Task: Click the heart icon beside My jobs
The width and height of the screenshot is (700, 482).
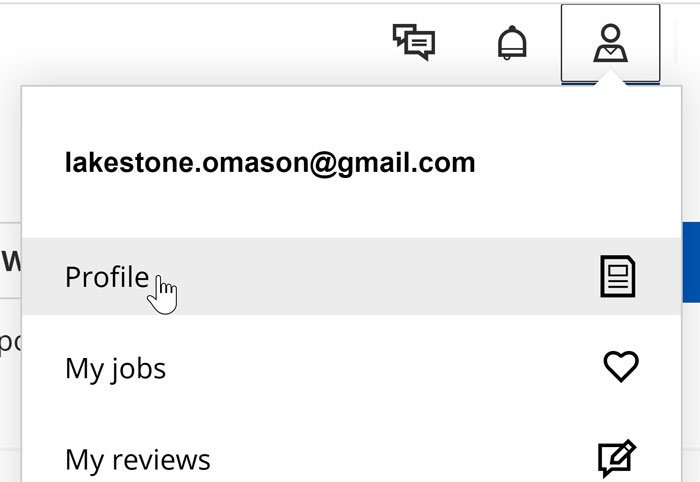Action: (620, 367)
